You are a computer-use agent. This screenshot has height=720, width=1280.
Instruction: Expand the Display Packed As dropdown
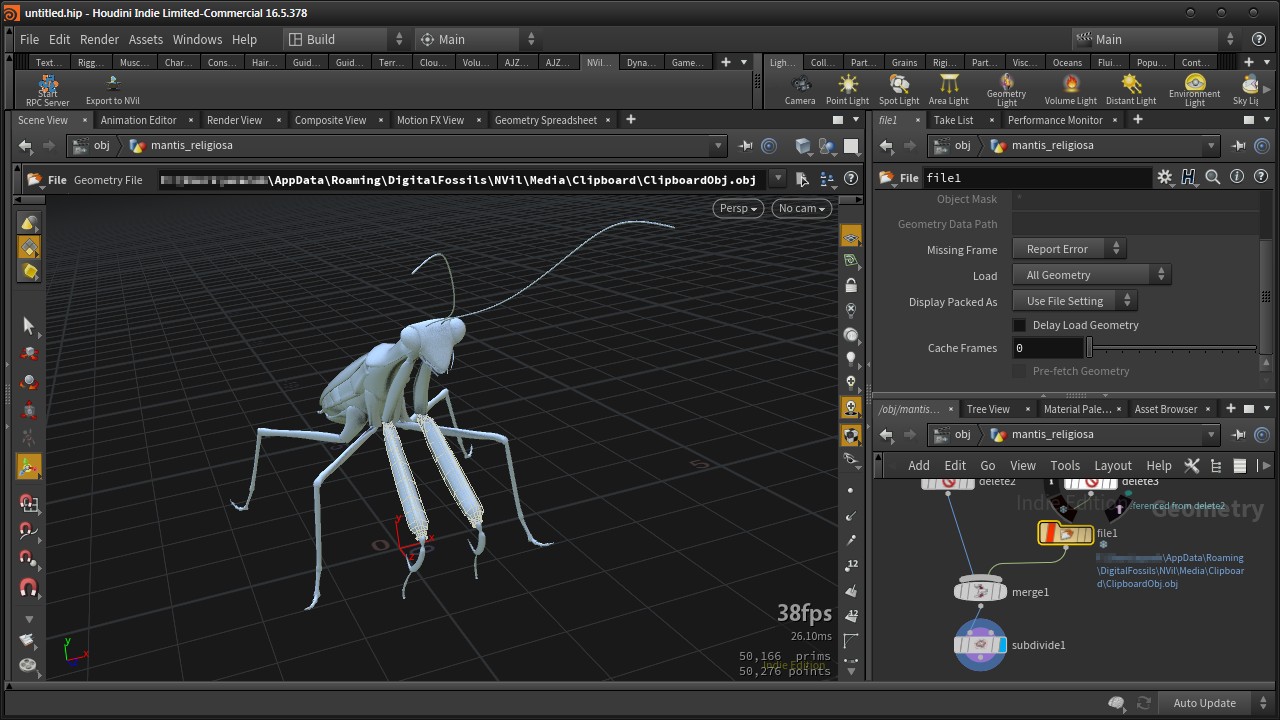(x=1074, y=301)
